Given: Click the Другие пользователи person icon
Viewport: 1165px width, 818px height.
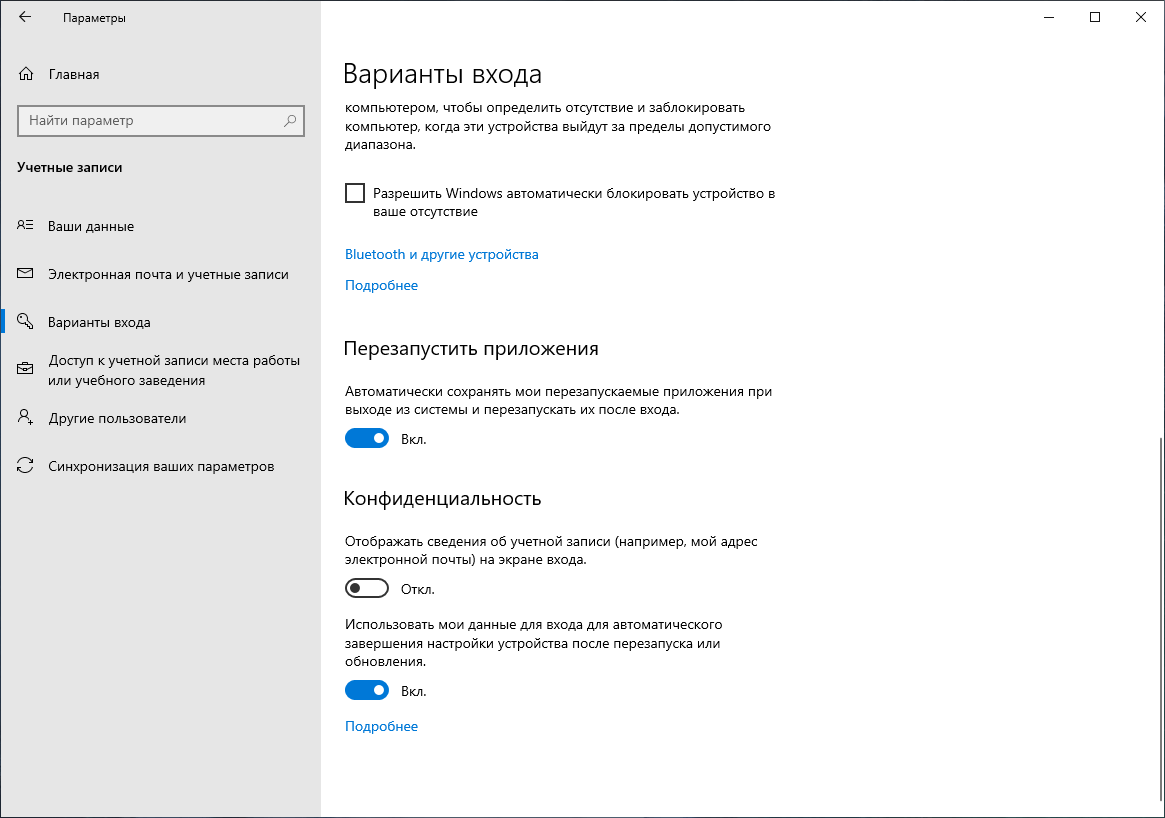Looking at the screenshot, I should 26,418.
